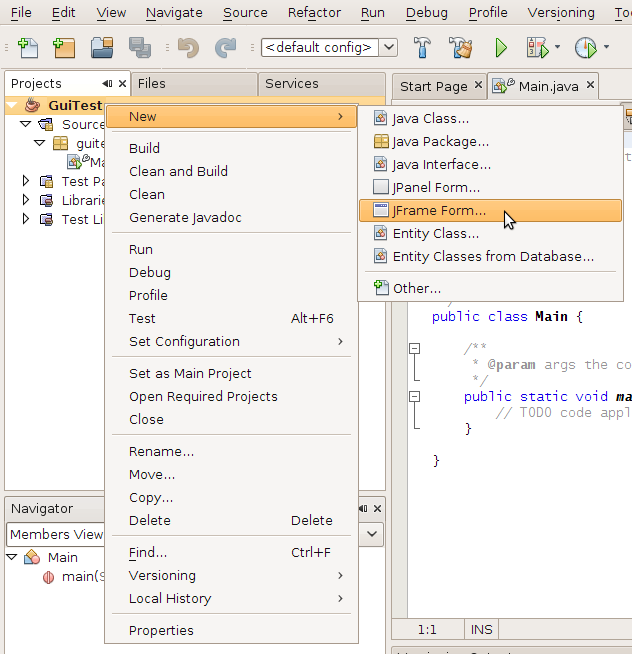Viewport: 632px width, 654px height.
Task: Run the project with green play icon
Action: 501,48
